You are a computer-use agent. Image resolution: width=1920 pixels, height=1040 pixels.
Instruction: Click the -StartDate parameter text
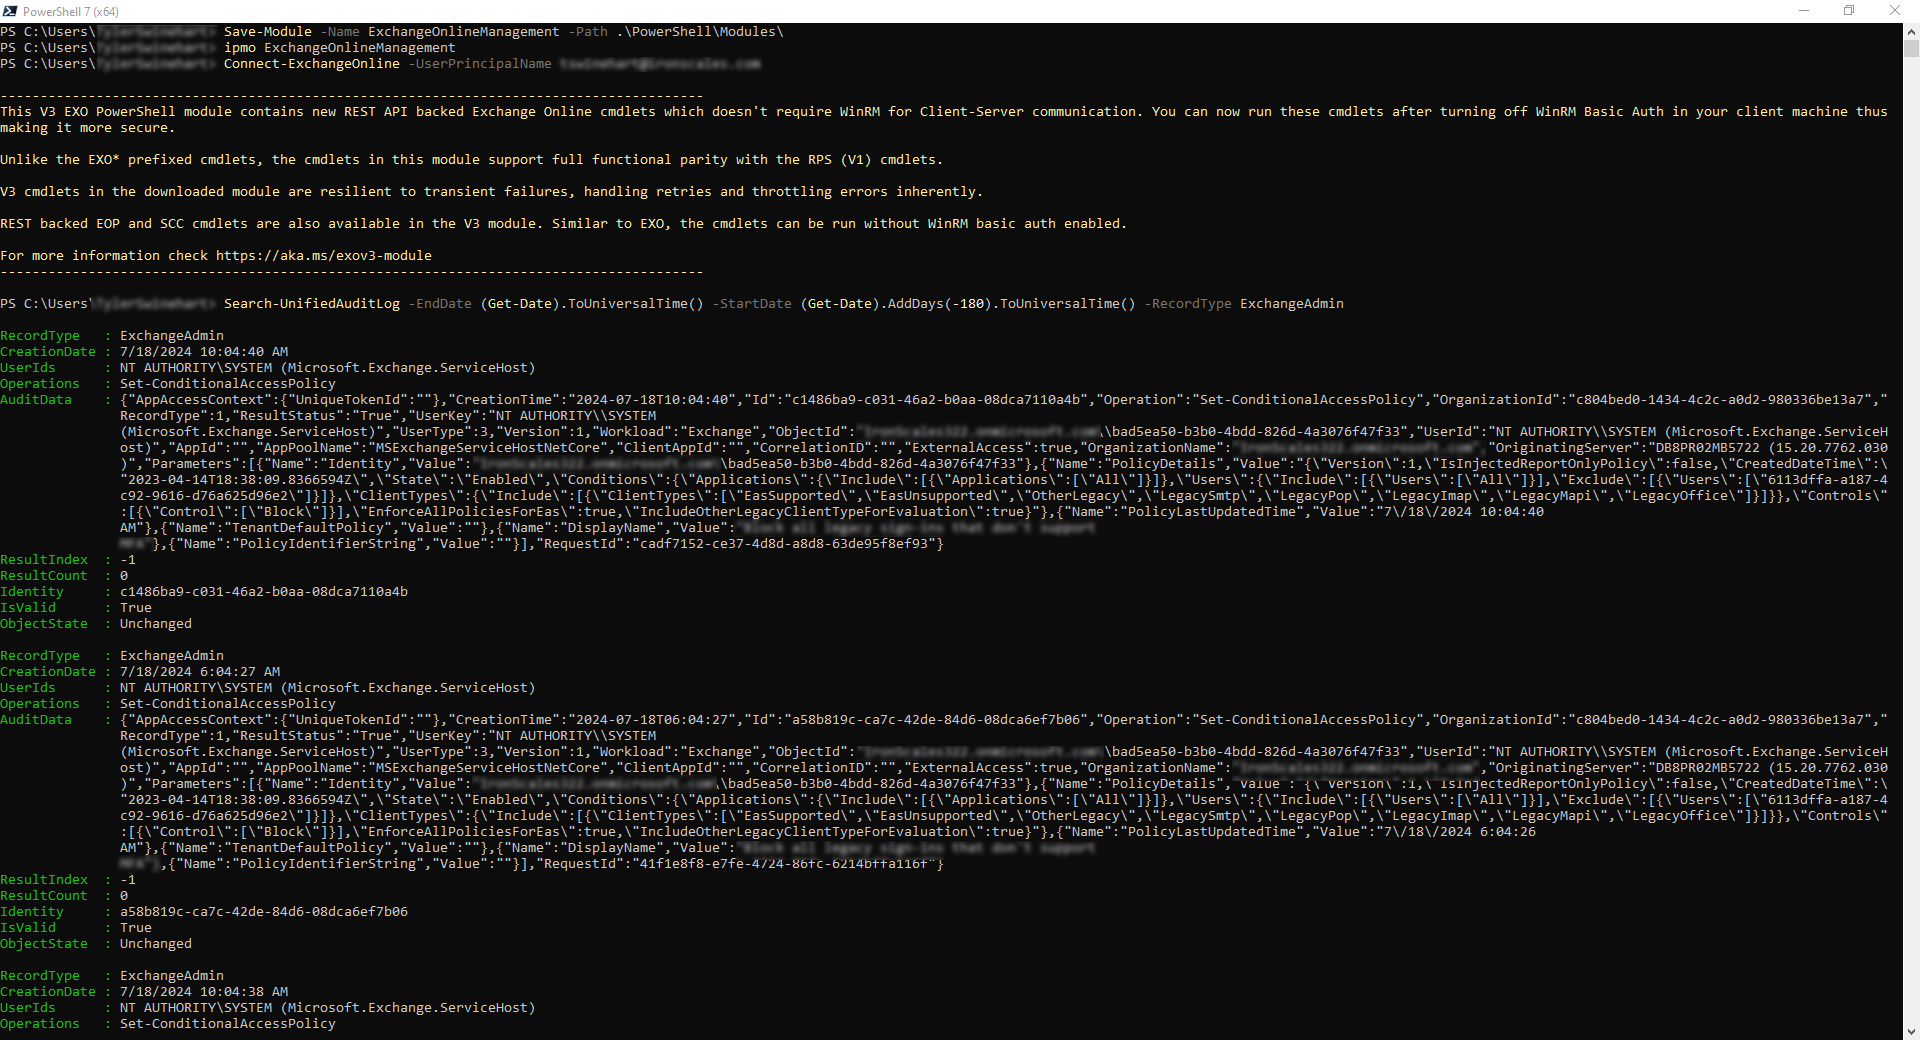[x=751, y=304]
